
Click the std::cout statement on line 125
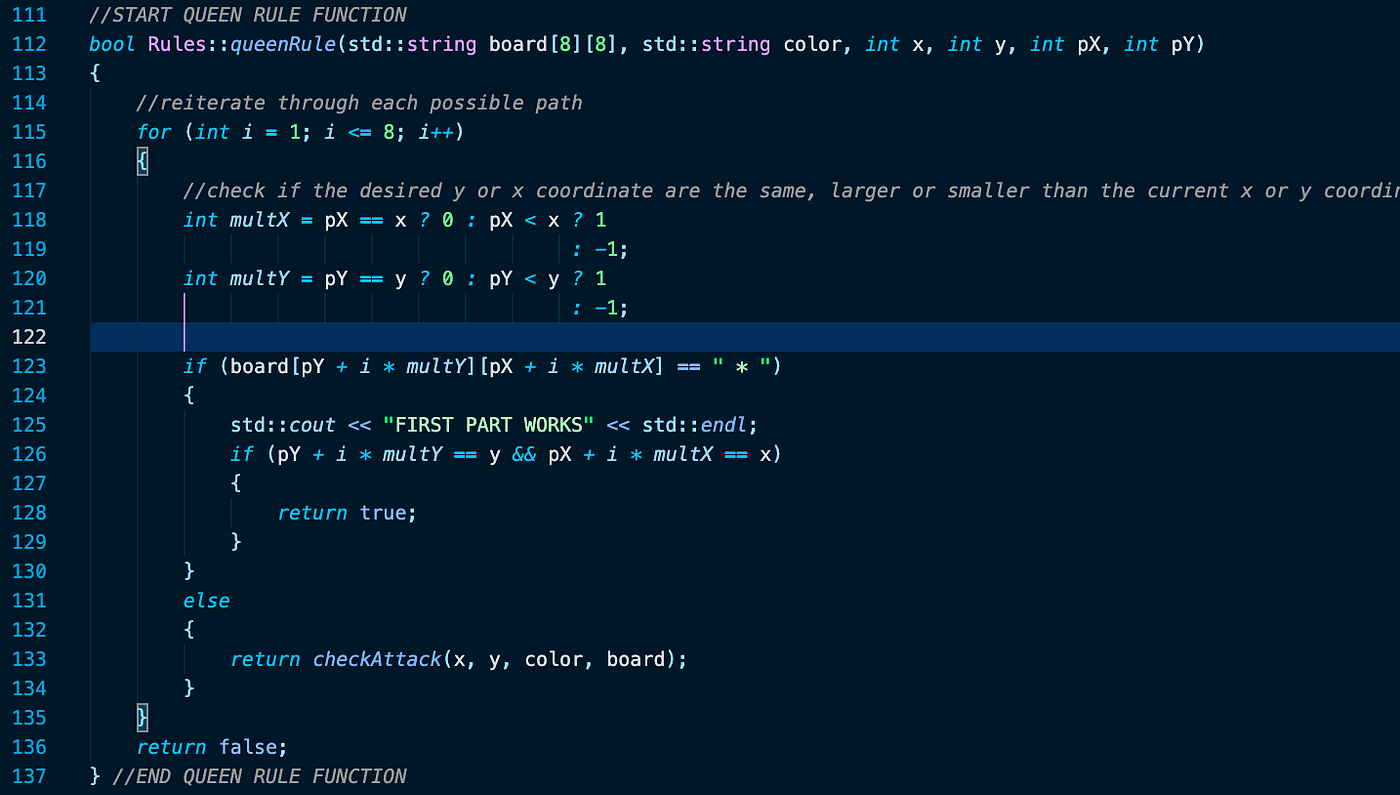[280, 424]
